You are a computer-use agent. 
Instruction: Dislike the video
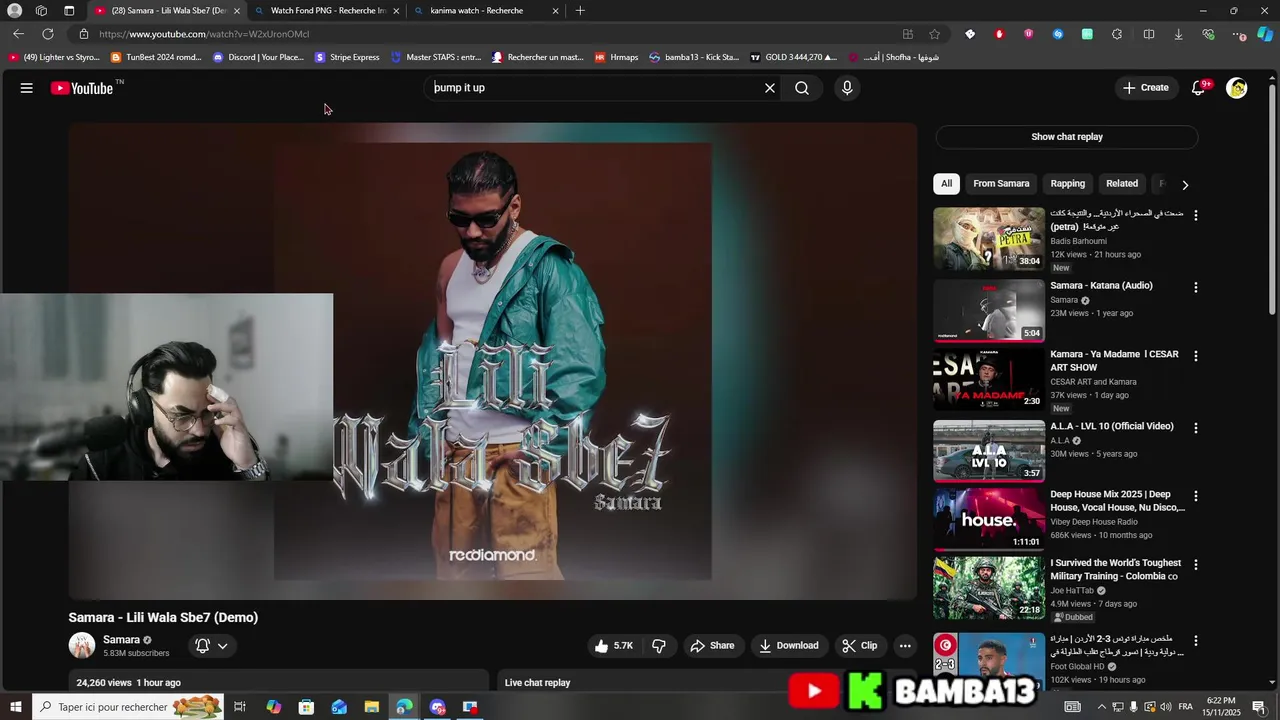click(659, 646)
